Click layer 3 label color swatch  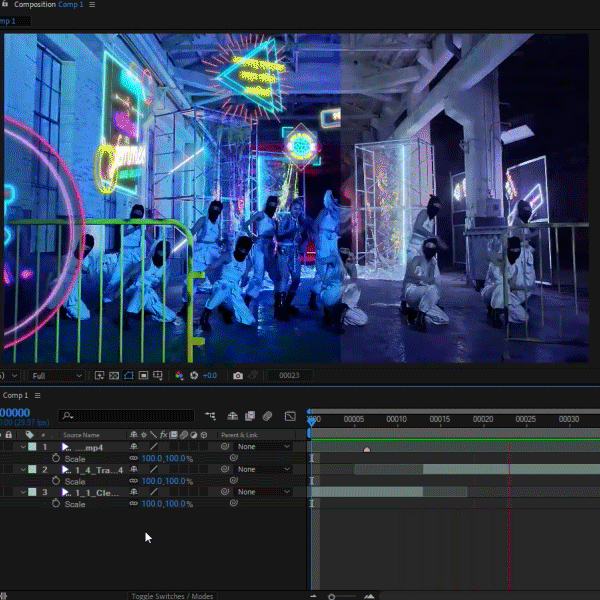(33, 492)
